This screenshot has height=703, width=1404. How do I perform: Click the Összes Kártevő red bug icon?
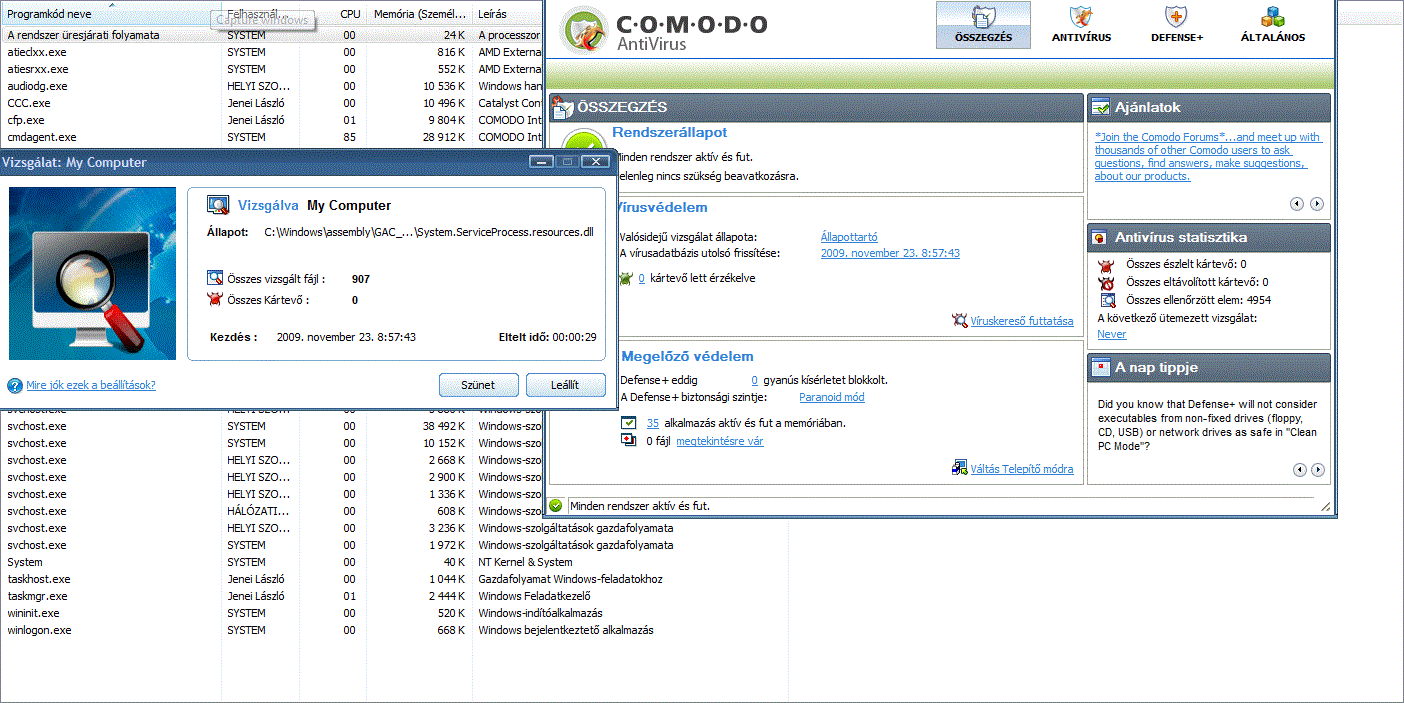(214, 299)
